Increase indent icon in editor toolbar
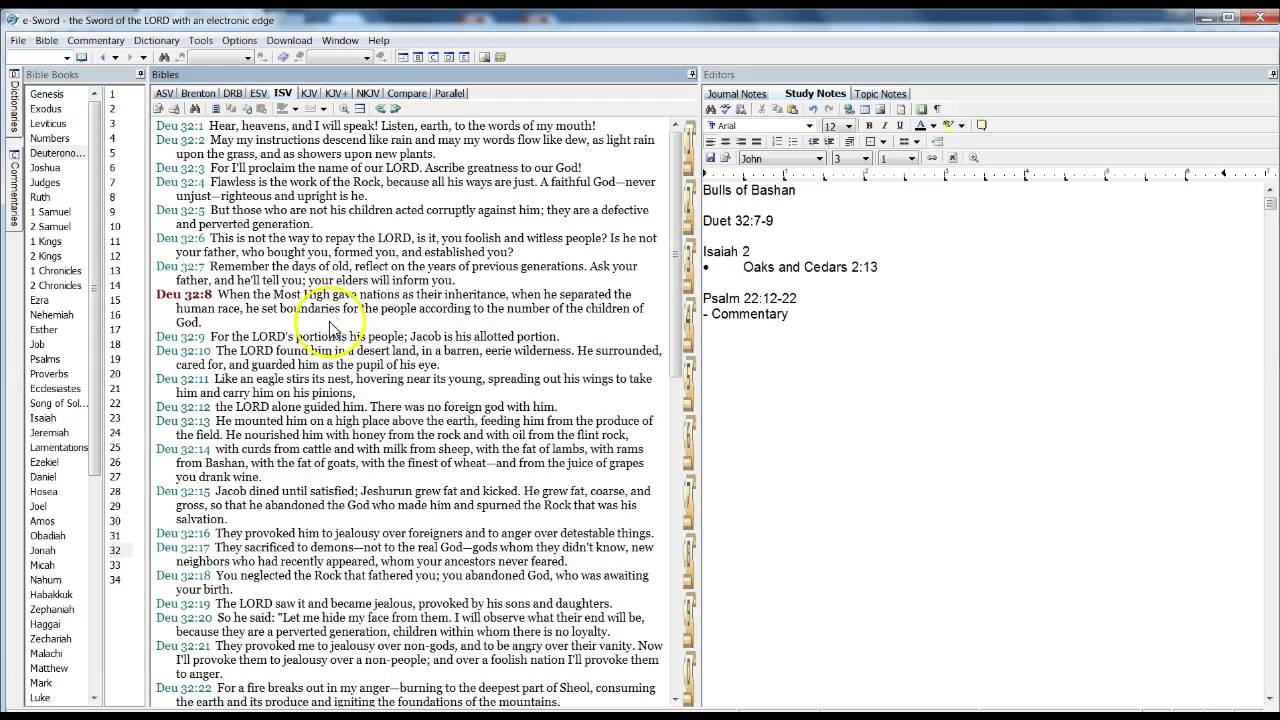The width and height of the screenshot is (1280, 720). 829,141
